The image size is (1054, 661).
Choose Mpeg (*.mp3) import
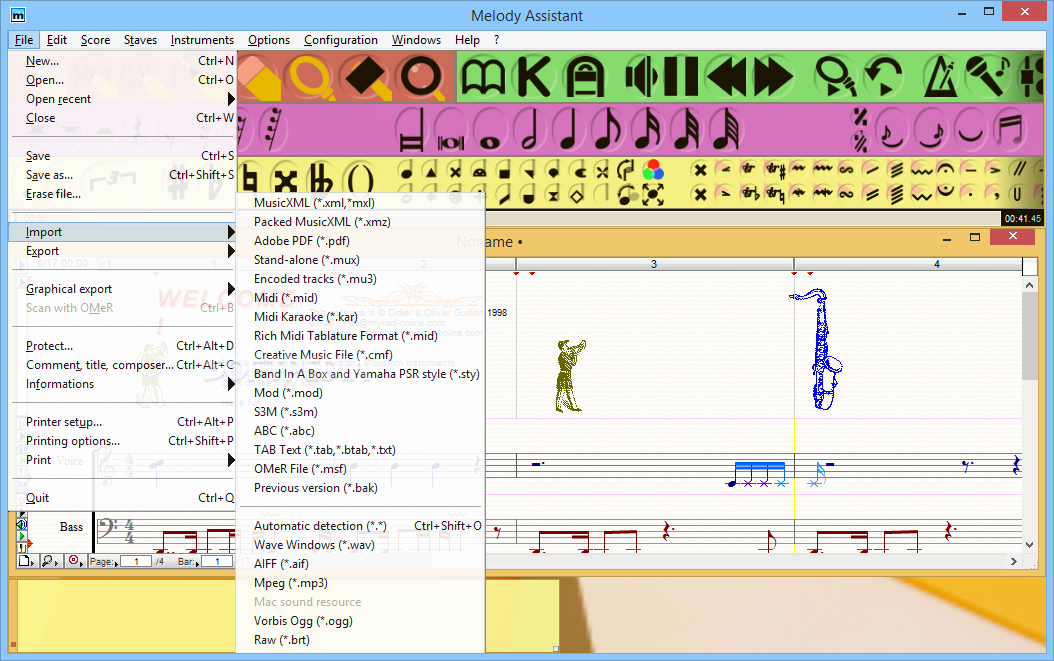tap(360, 583)
